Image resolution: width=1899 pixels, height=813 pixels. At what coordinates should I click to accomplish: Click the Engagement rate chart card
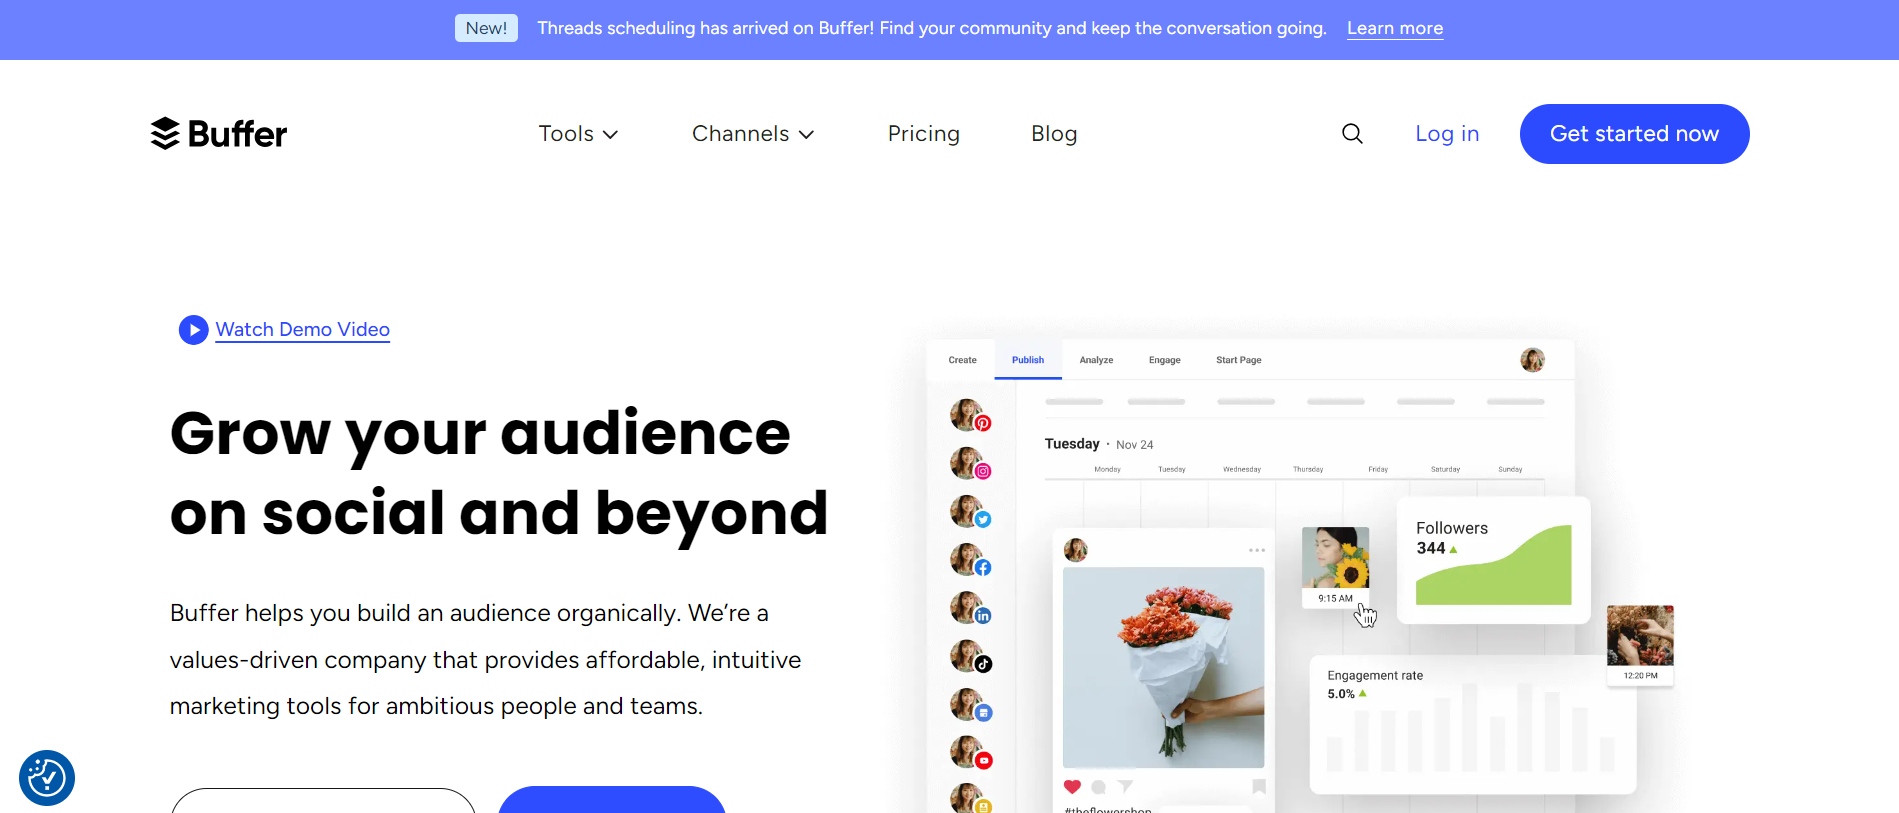1472,724
